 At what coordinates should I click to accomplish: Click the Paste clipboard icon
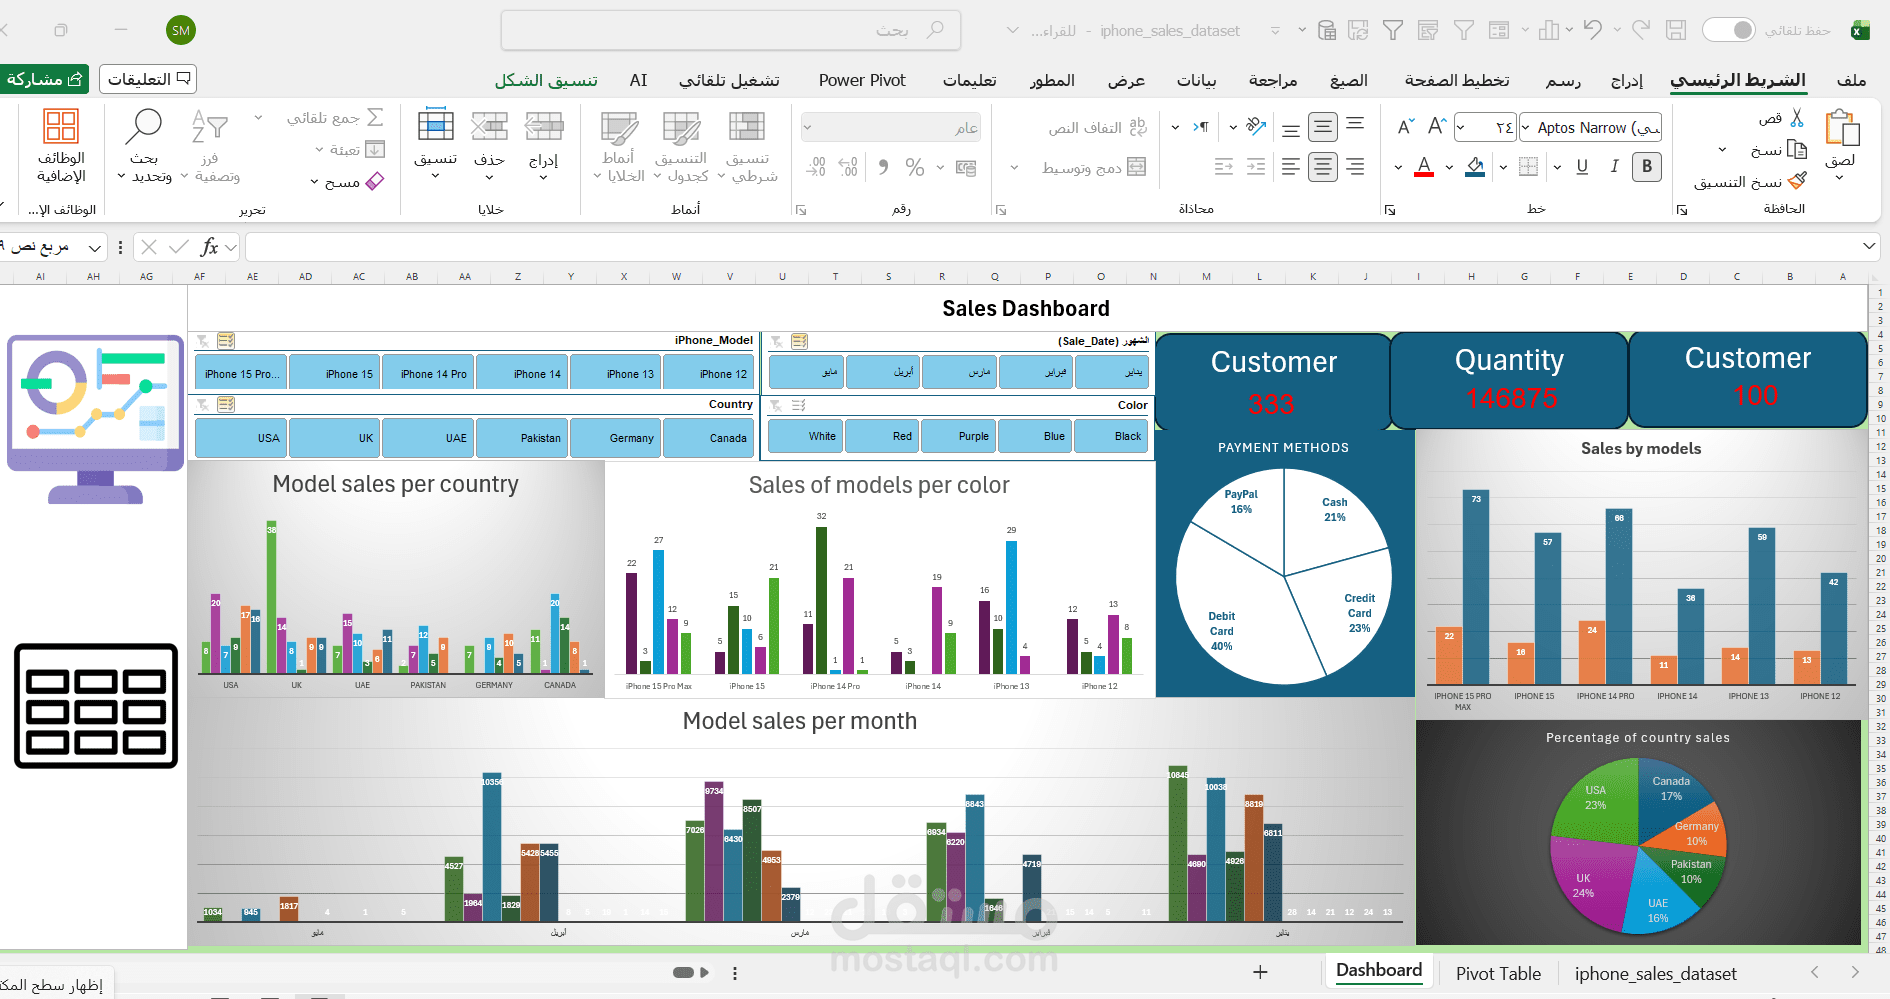pyautogui.click(x=1841, y=128)
